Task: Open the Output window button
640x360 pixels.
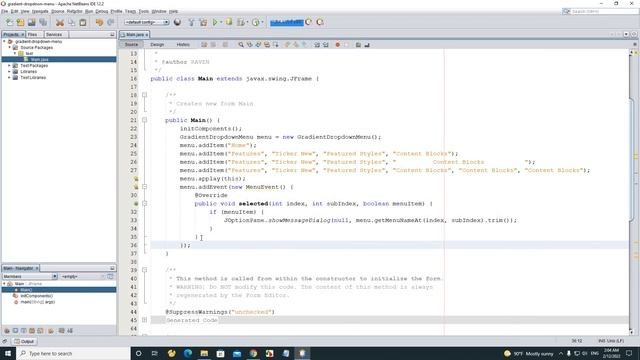Action: point(24,341)
